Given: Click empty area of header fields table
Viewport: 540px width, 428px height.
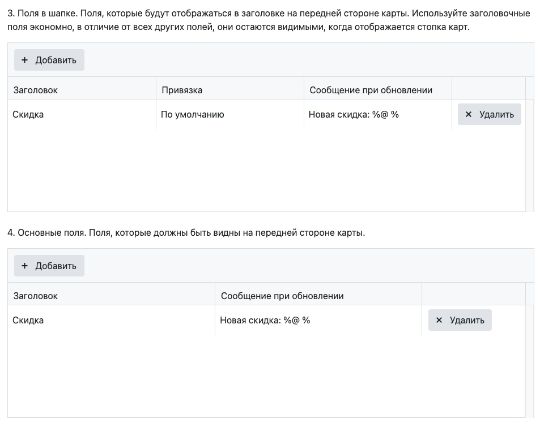Looking at the screenshot, I should [x=267, y=169].
